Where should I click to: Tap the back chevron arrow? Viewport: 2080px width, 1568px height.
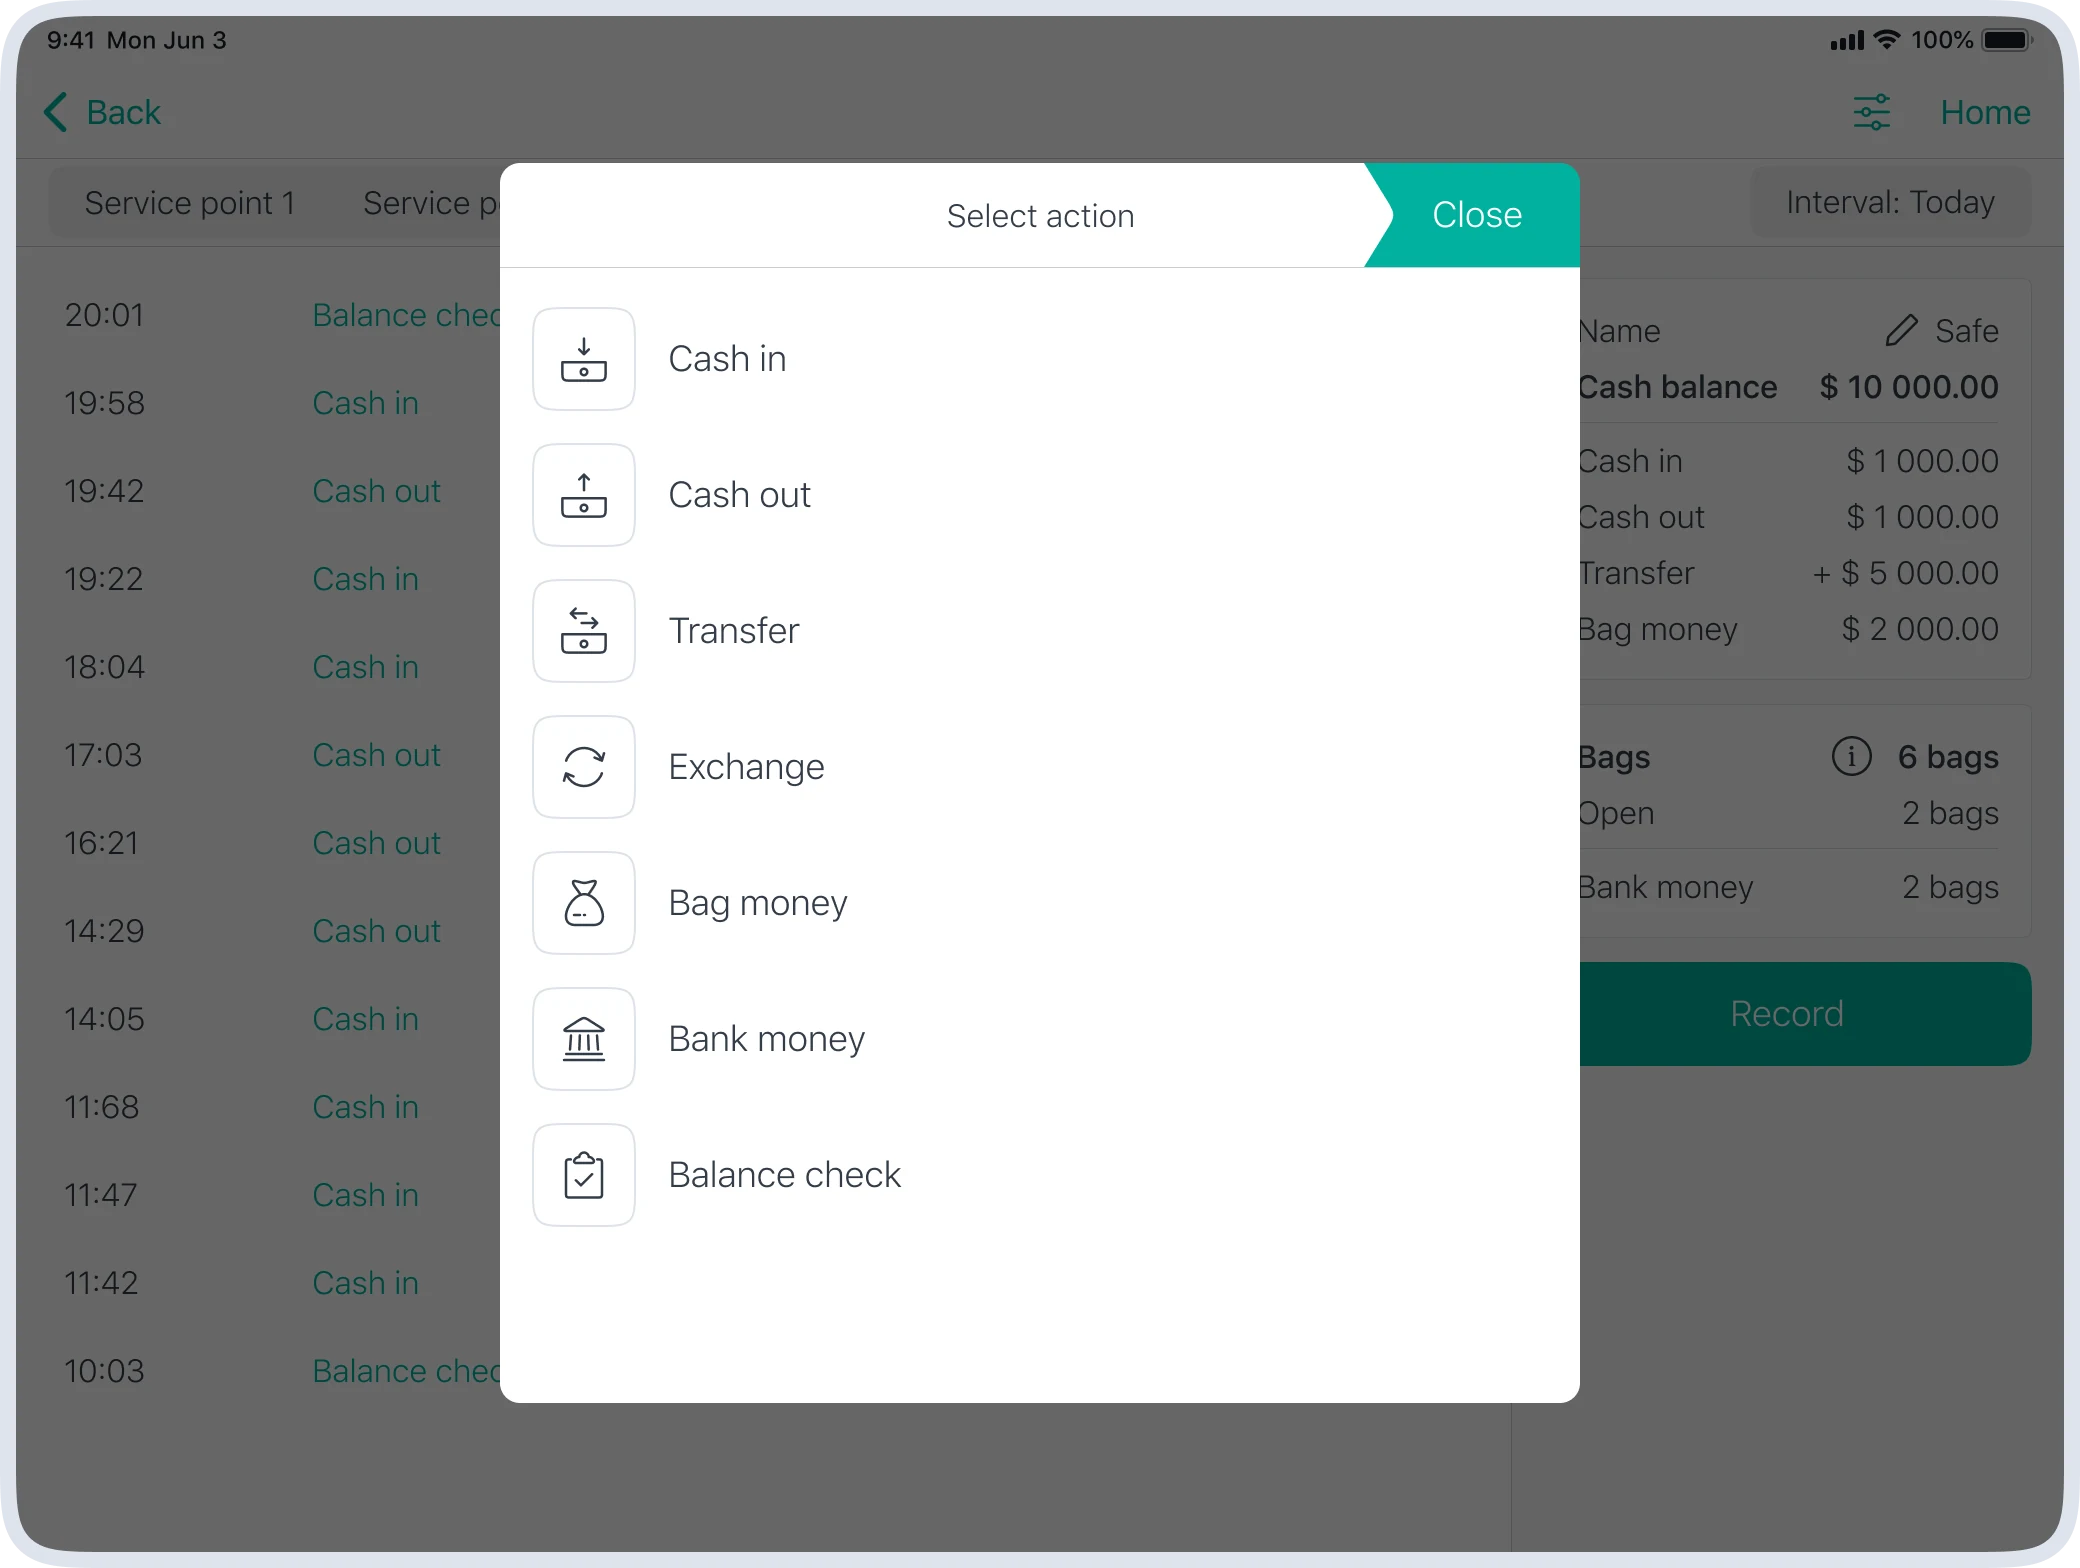(x=56, y=112)
